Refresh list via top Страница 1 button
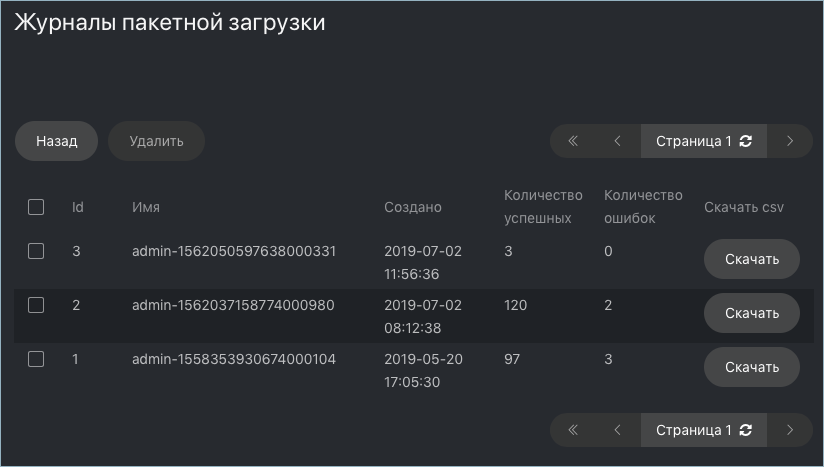The height and width of the screenshot is (467, 824). 704,141
